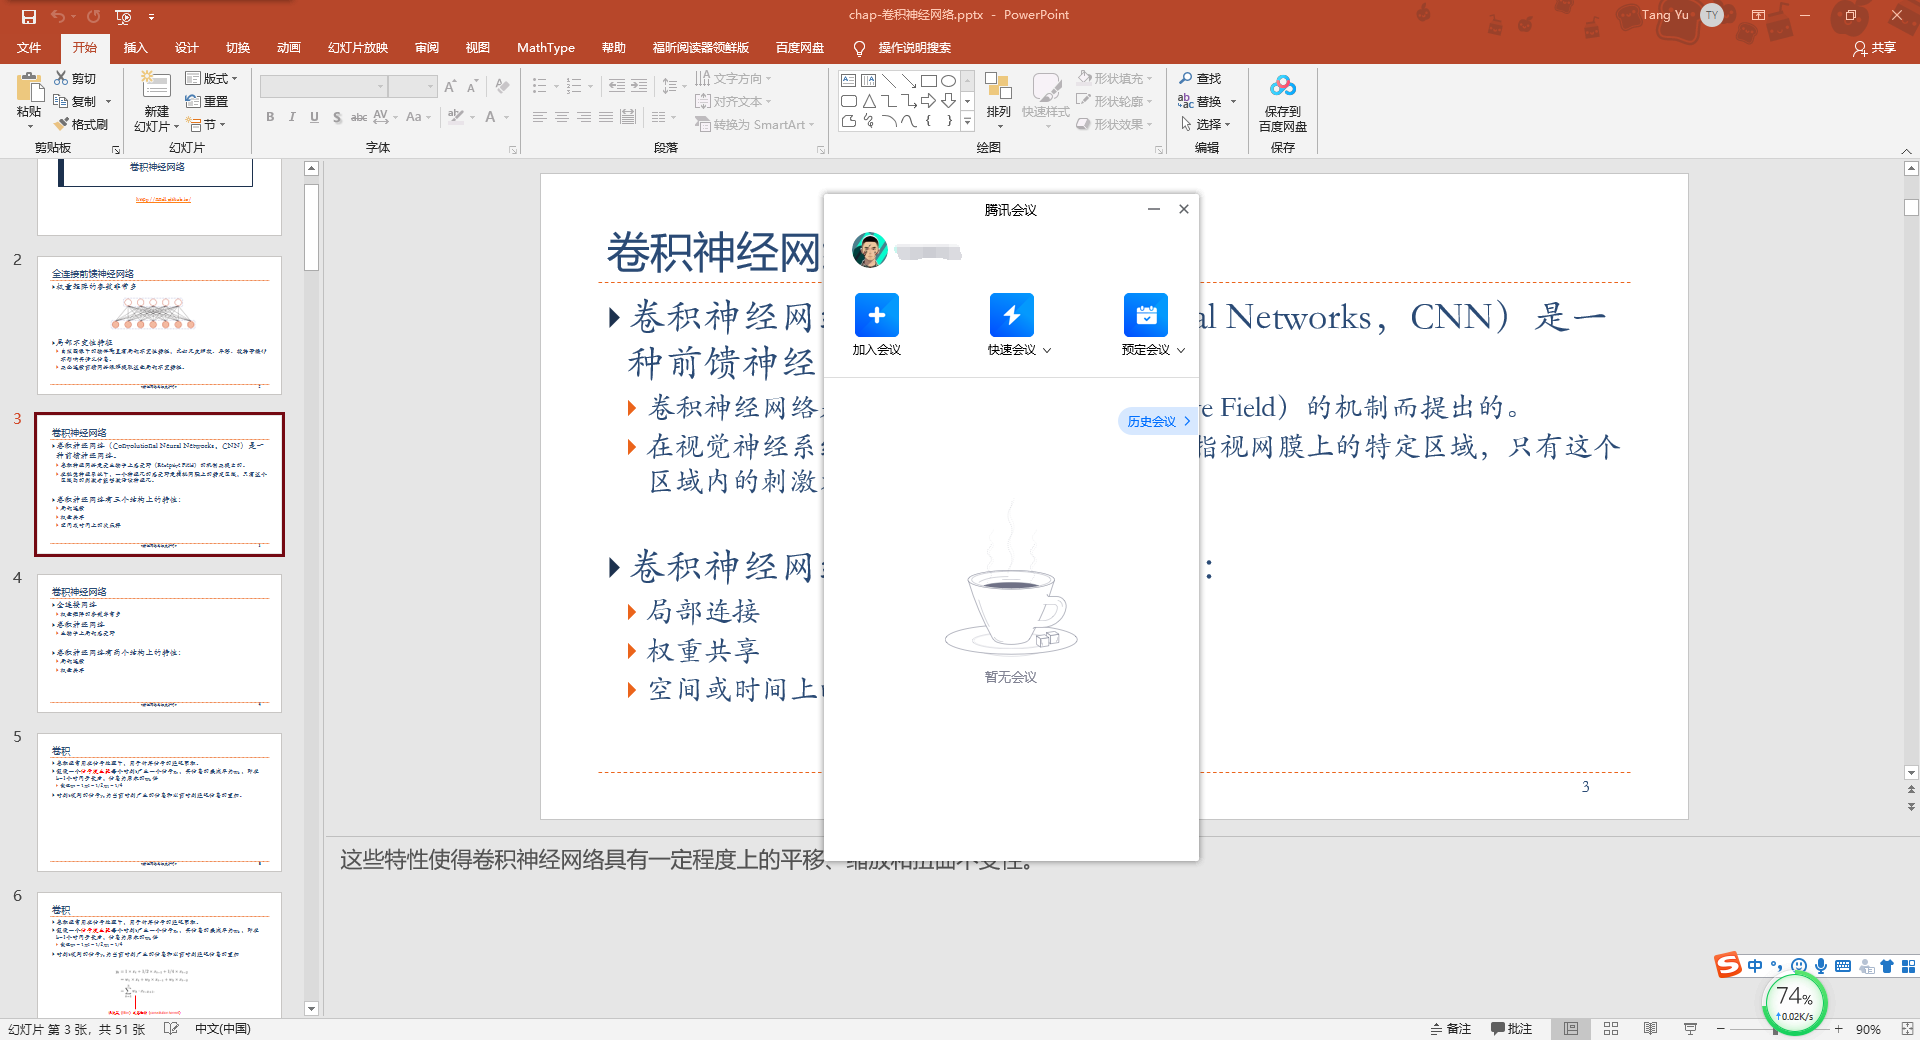Open Find (查找) in the editing group
1920x1040 pixels.
click(1200, 78)
